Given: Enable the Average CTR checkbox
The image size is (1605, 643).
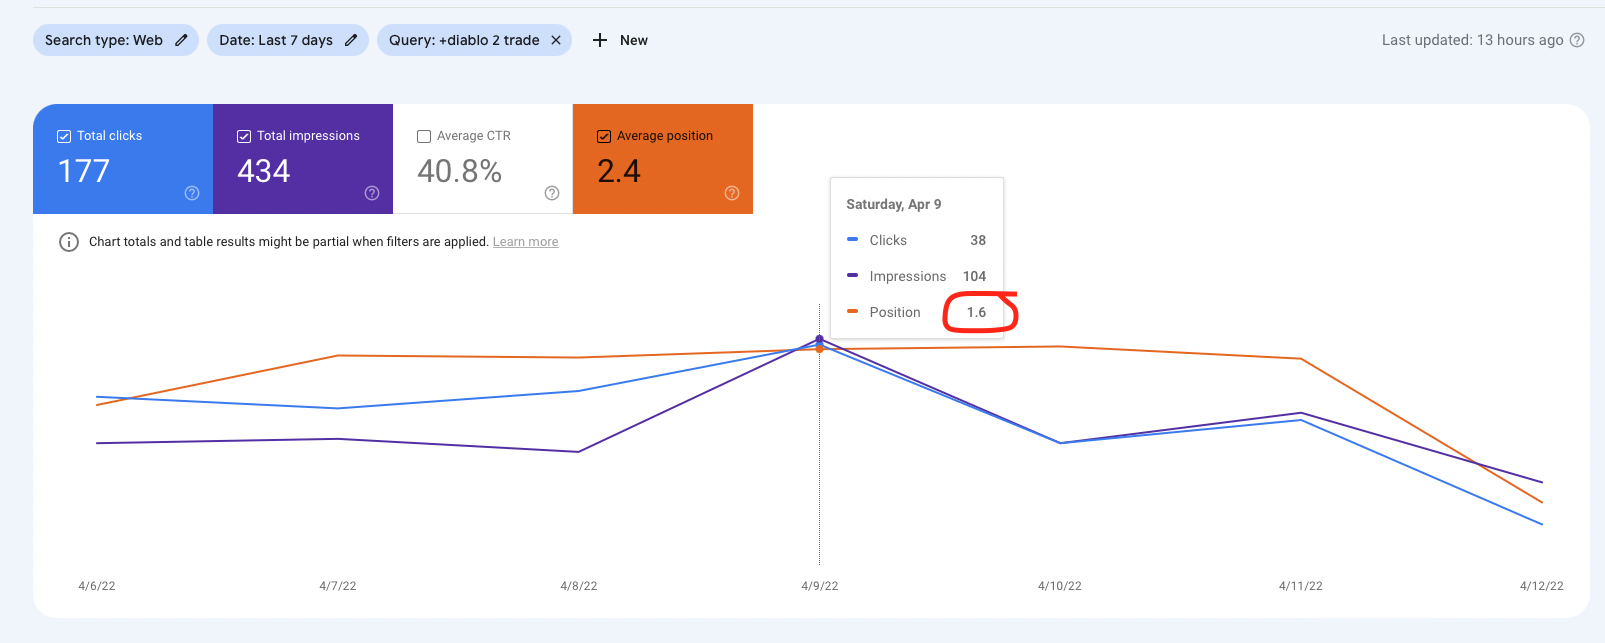Looking at the screenshot, I should click(x=424, y=136).
